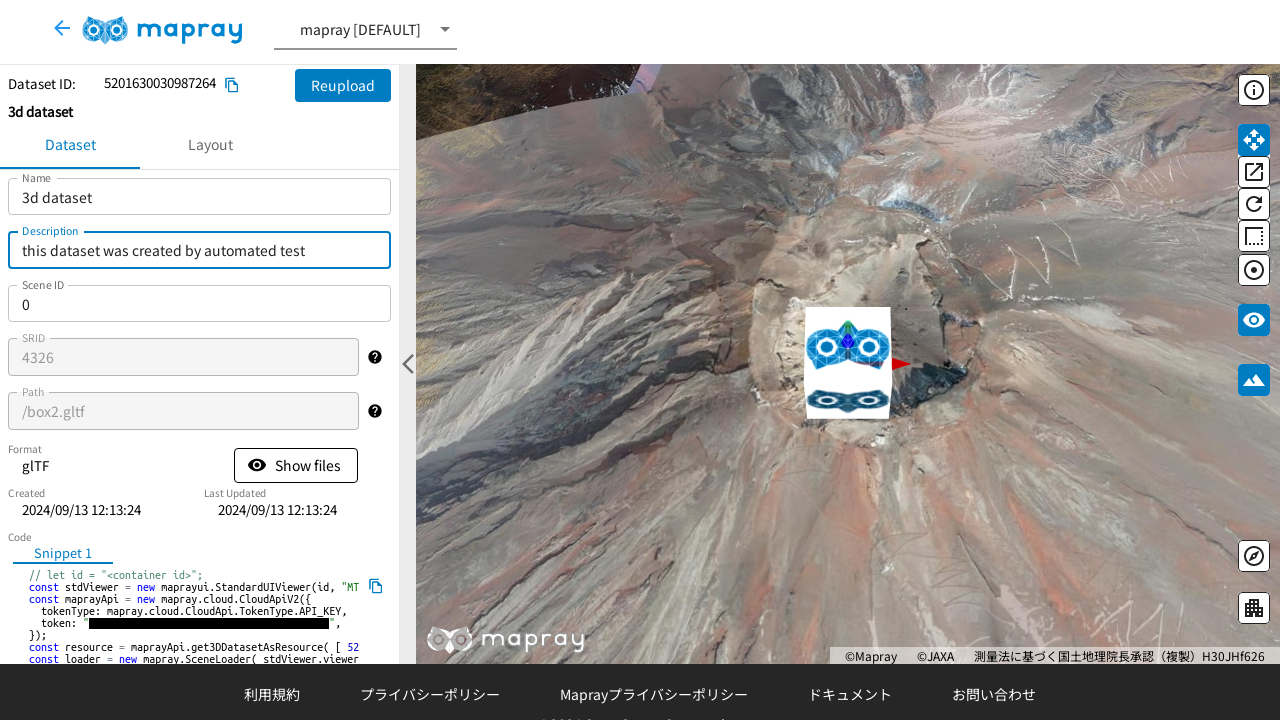Collapse the left dataset panel
Viewport: 1280px width, 720px height.
click(407, 364)
